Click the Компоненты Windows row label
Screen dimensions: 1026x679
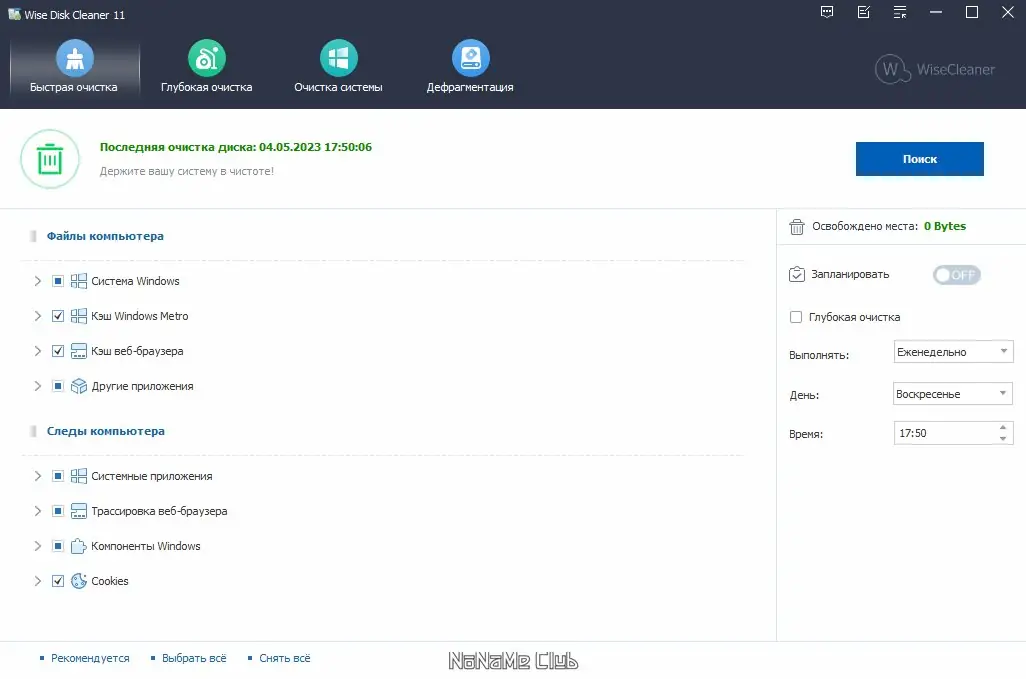tap(146, 546)
